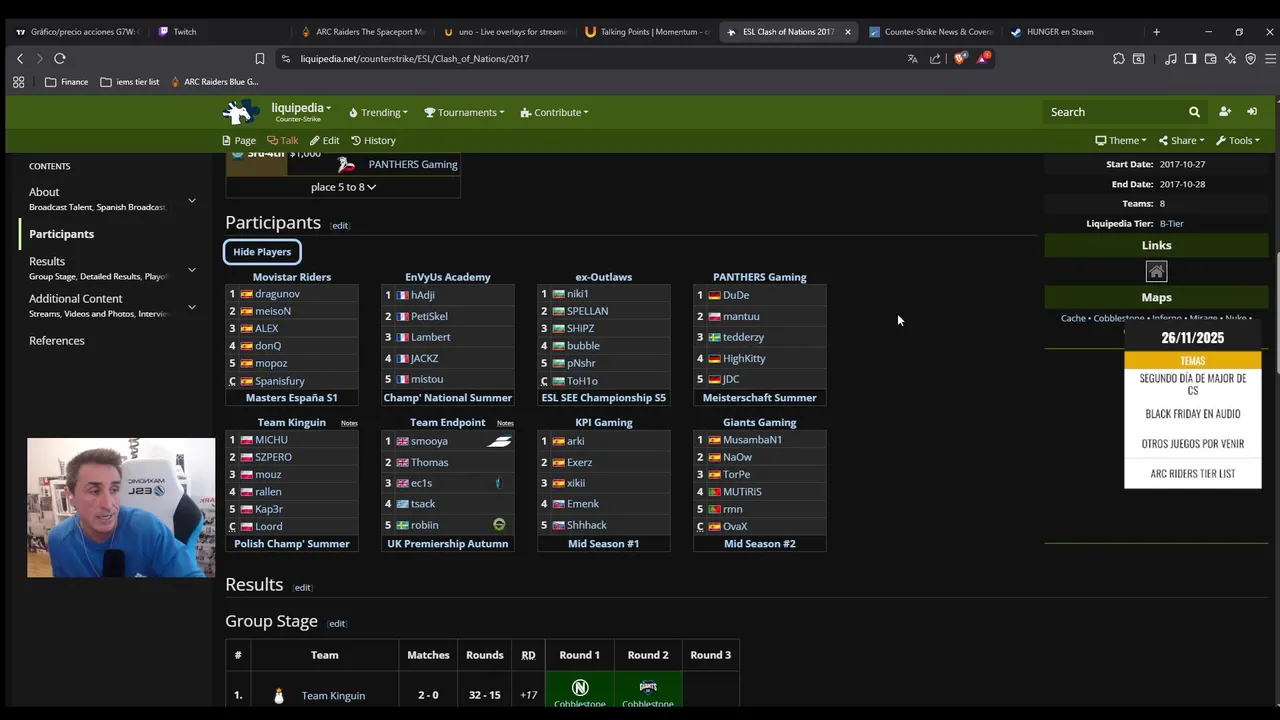Open a new browser tab with plus
Viewport: 1280px width, 720px height.
click(1156, 32)
